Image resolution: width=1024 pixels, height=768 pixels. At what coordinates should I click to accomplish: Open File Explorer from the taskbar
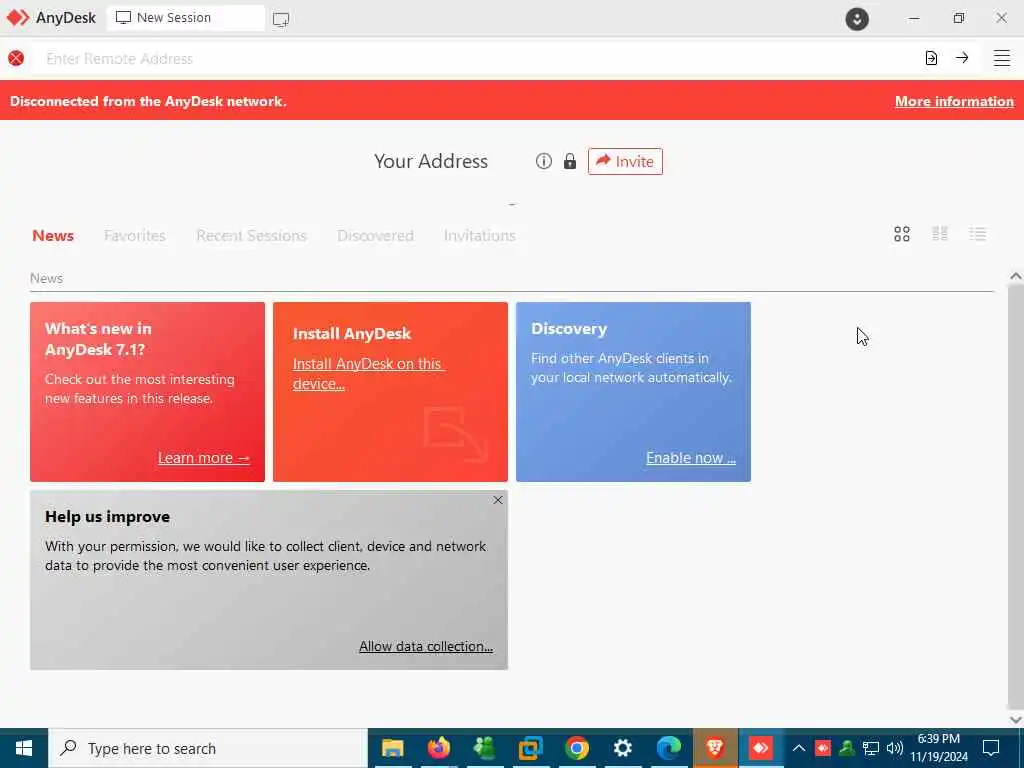pyautogui.click(x=392, y=748)
